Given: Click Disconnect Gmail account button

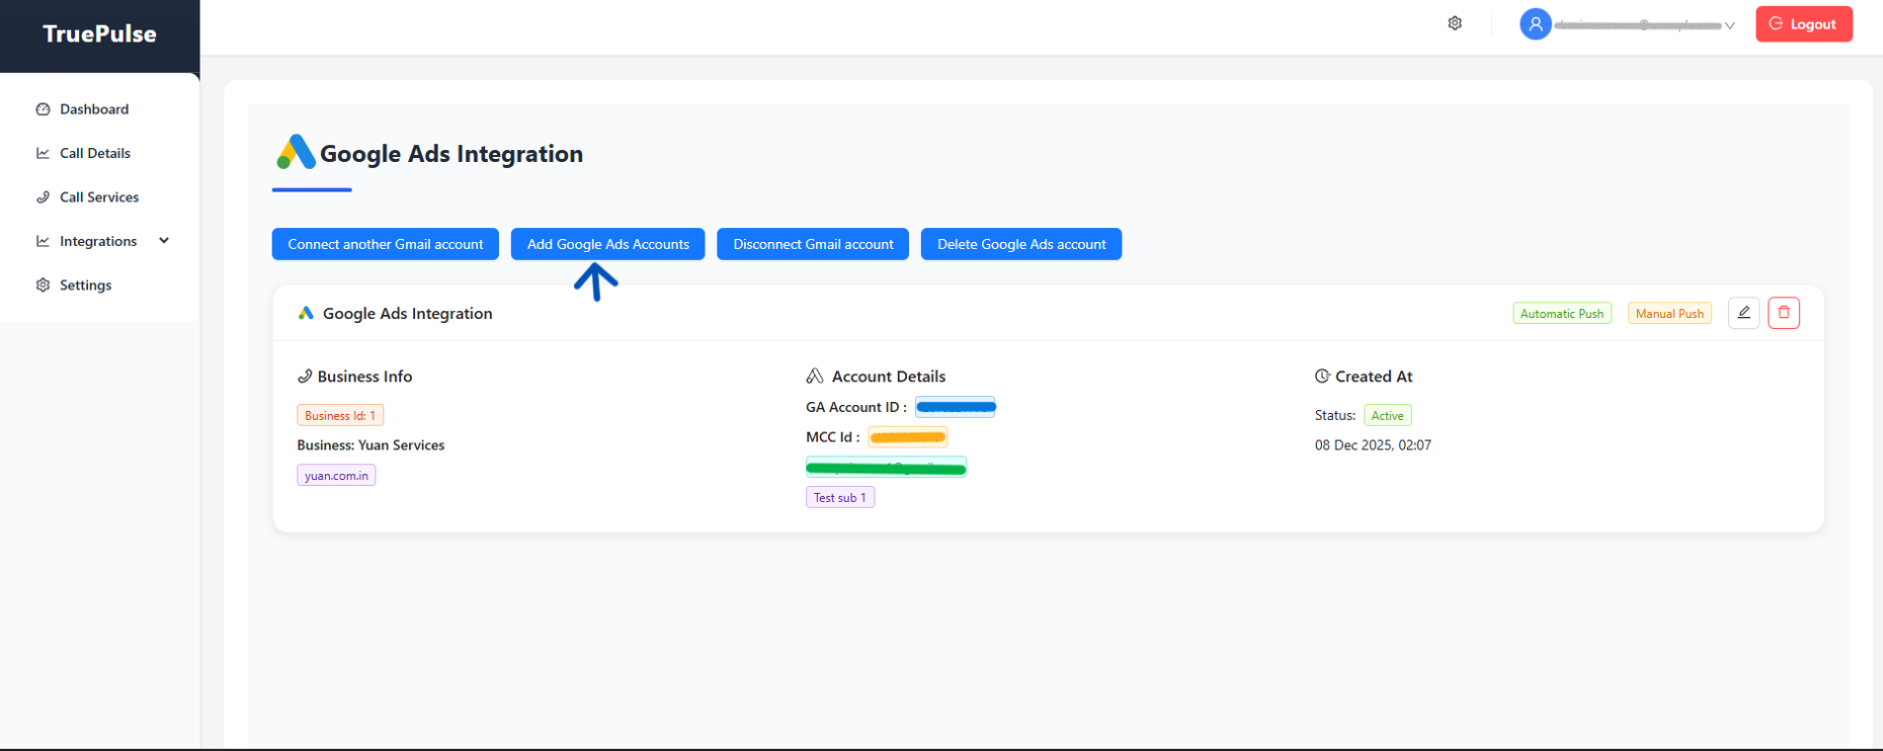Looking at the screenshot, I should pyautogui.click(x=813, y=244).
